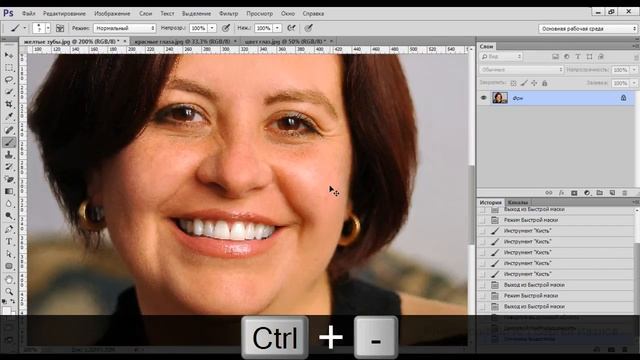This screenshot has height=360, width=640.
Task: Click the link layers icon
Action: click(x=549, y=193)
